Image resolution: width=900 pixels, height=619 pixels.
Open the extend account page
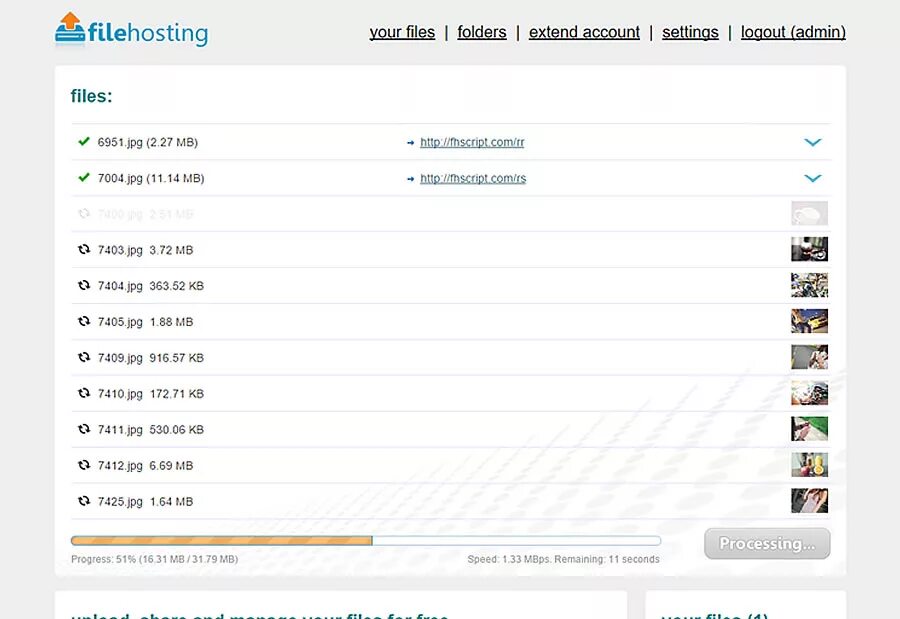point(584,32)
